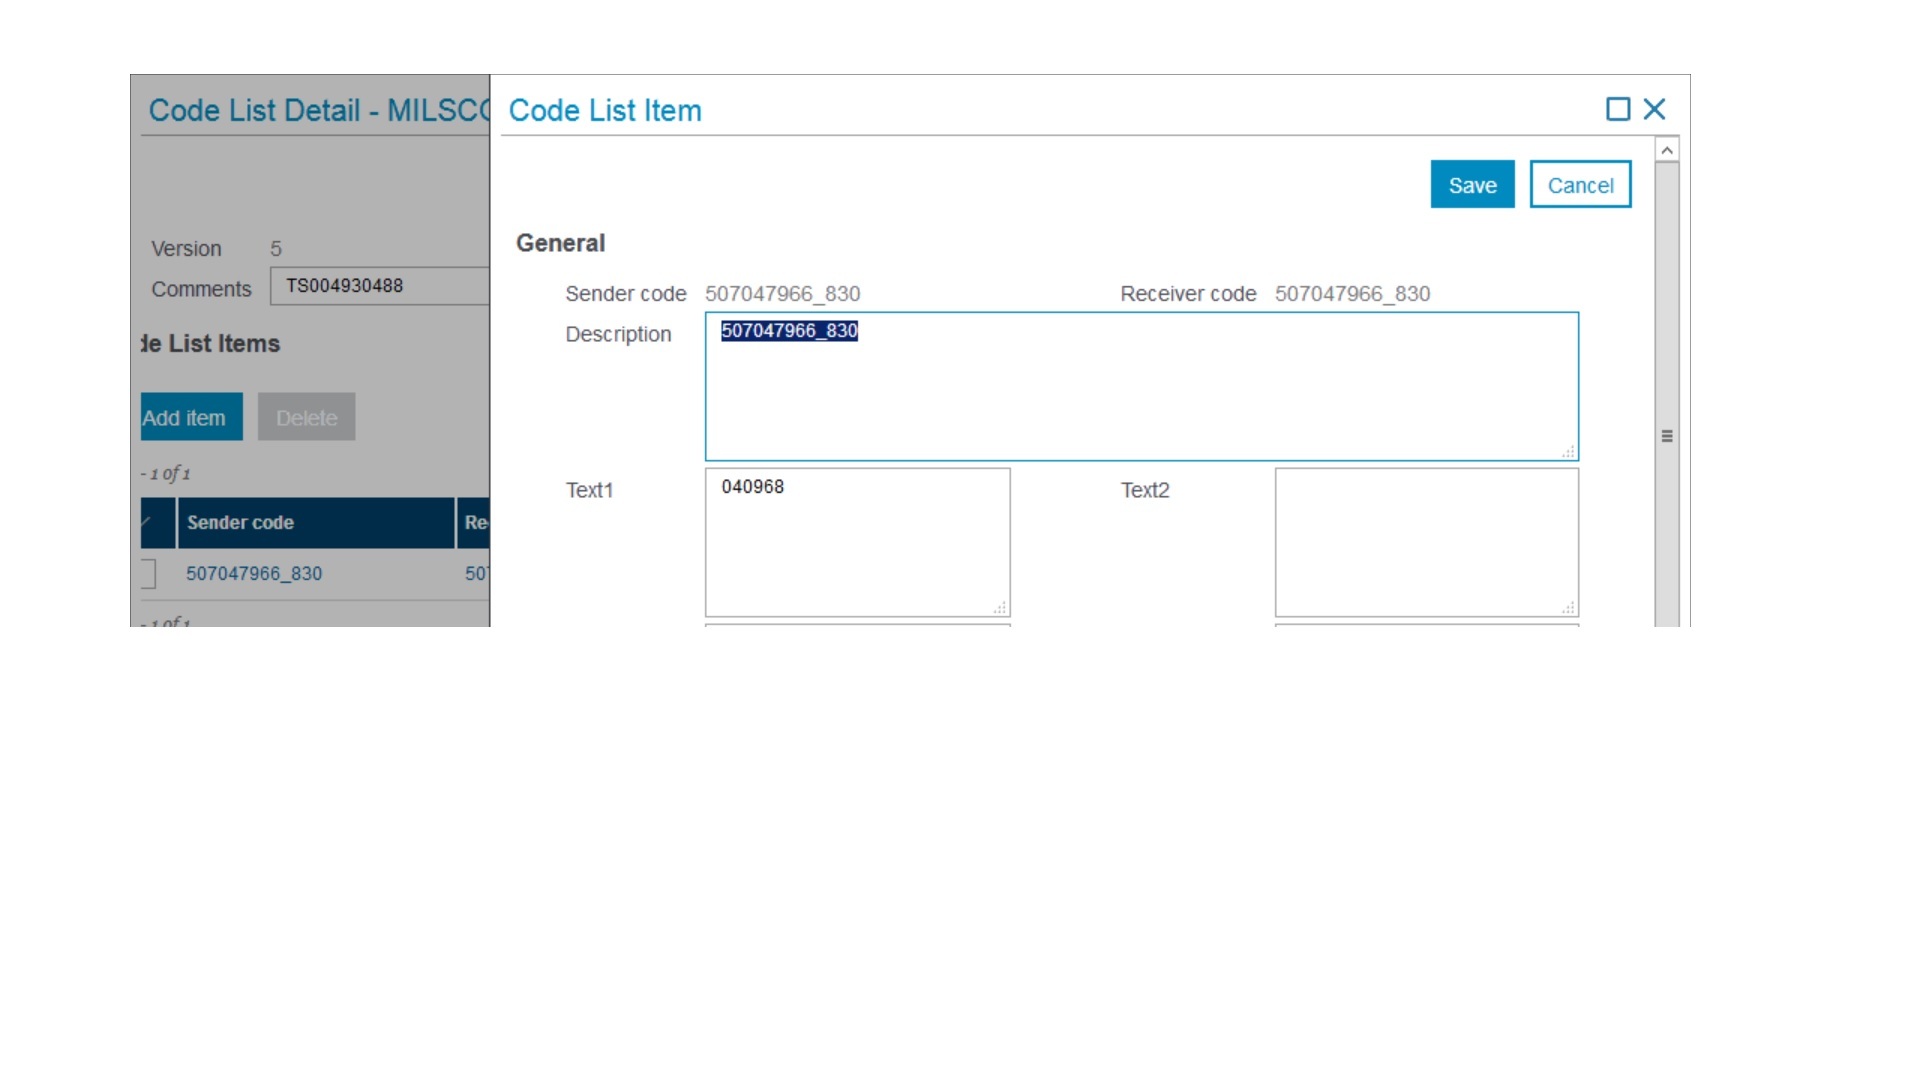Viewport: 1920px width, 1080px height.
Task: Click into the empty Text2 field
Action: tap(1426, 543)
